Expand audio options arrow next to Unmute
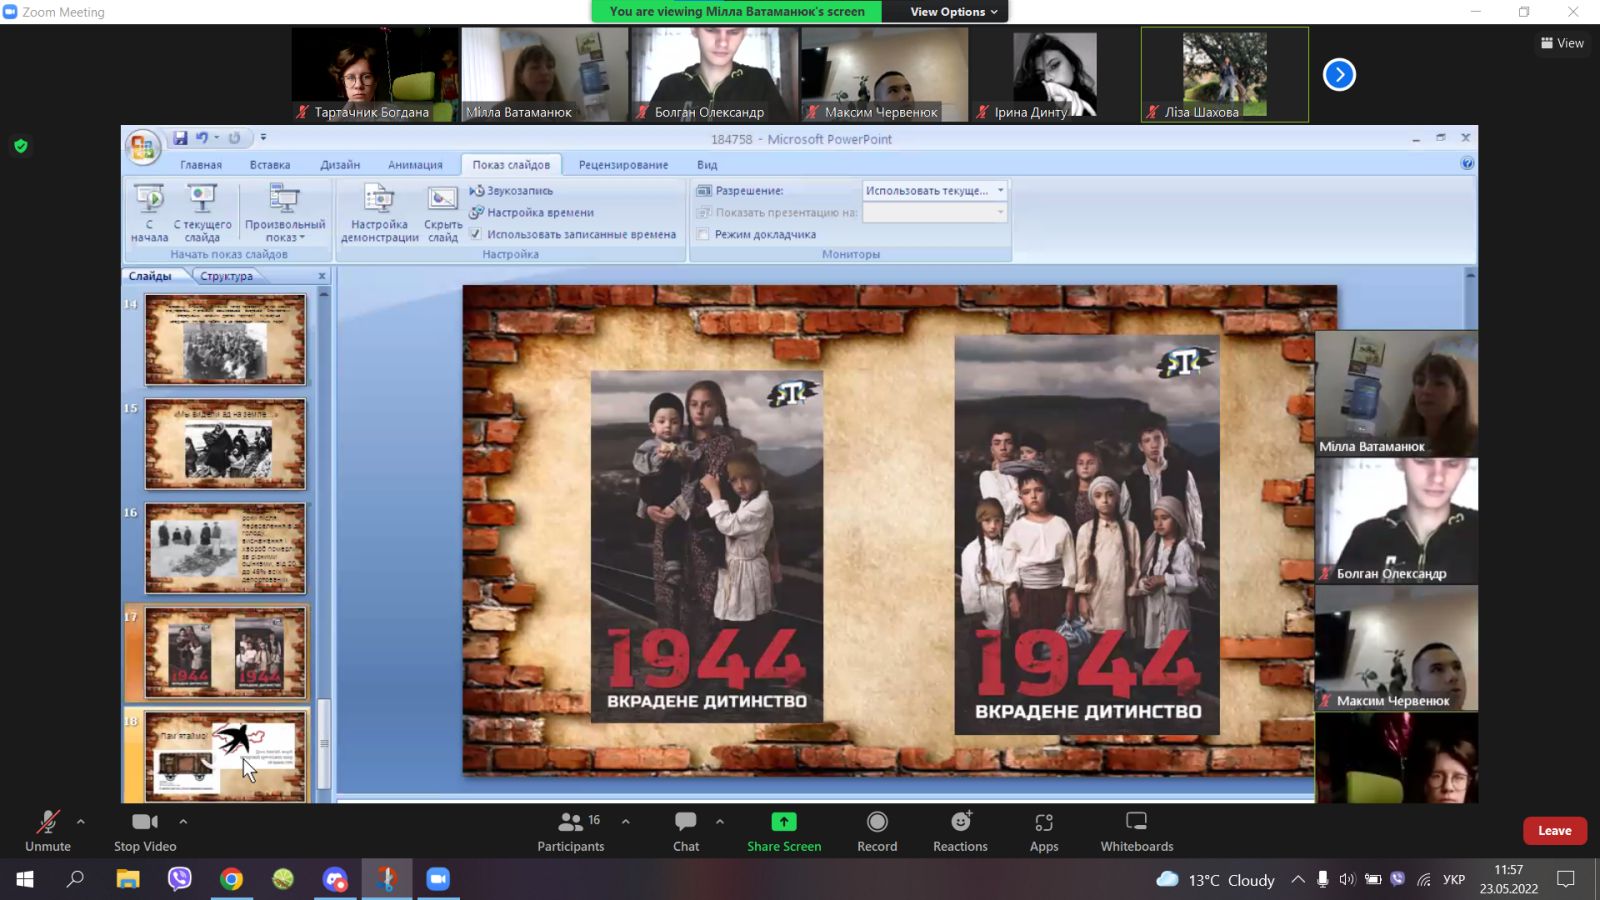This screenshot has height=900, width=1600. (81, 821)
